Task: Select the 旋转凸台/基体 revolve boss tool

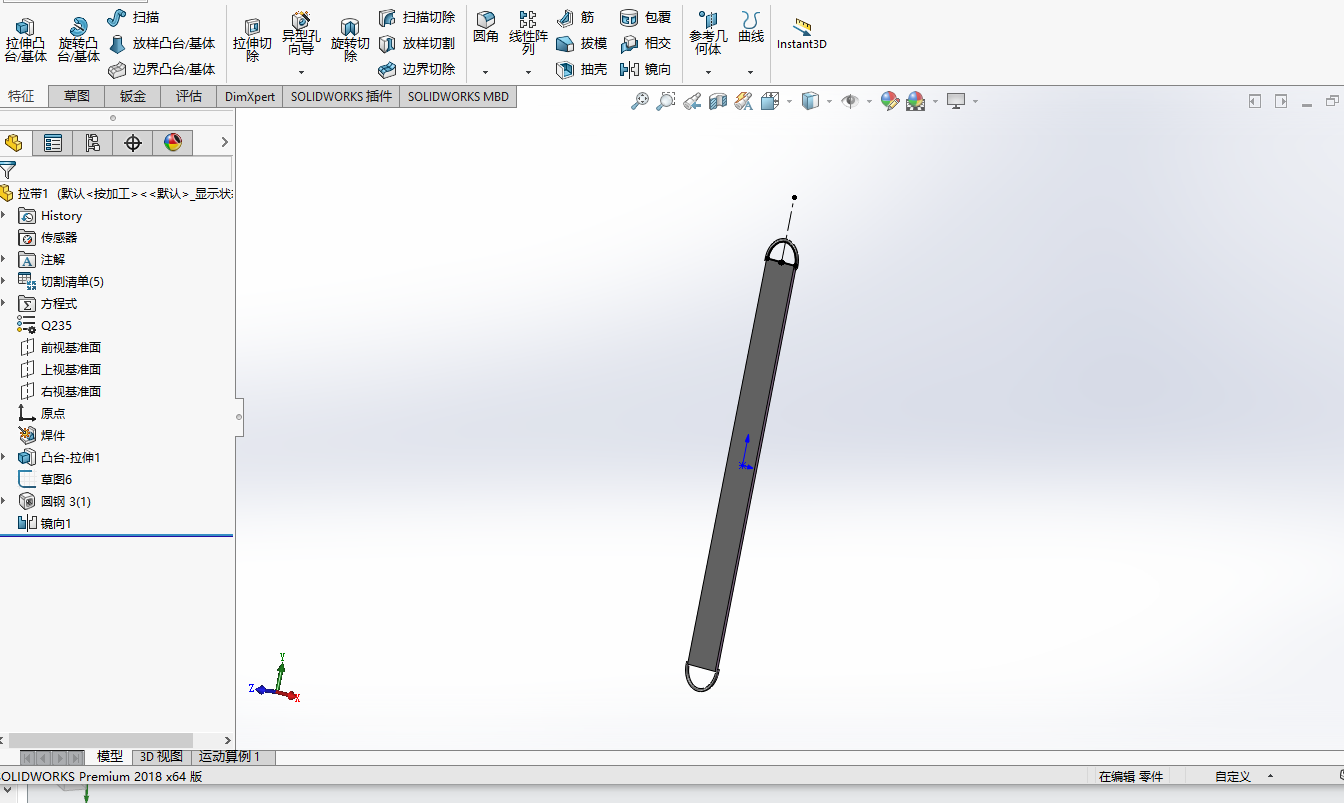Action: click(x=78, y=40)
